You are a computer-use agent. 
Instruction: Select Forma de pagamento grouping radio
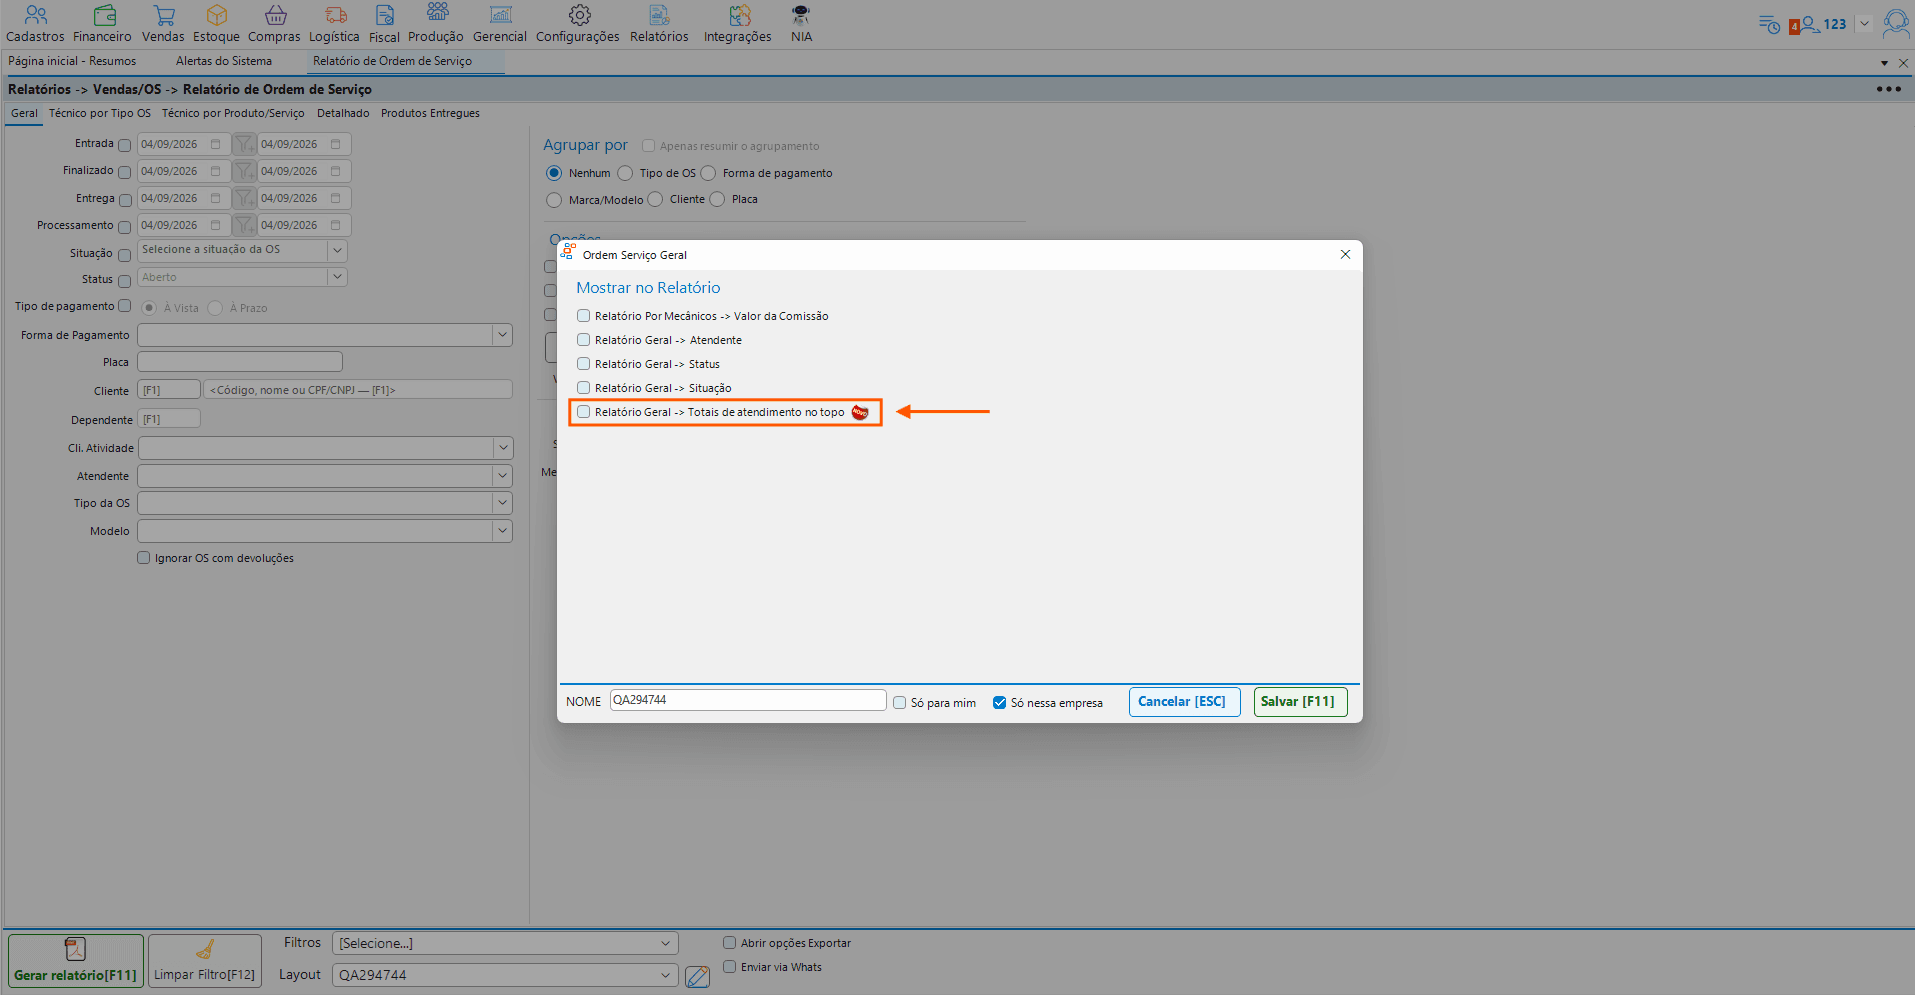click(709, 173)
